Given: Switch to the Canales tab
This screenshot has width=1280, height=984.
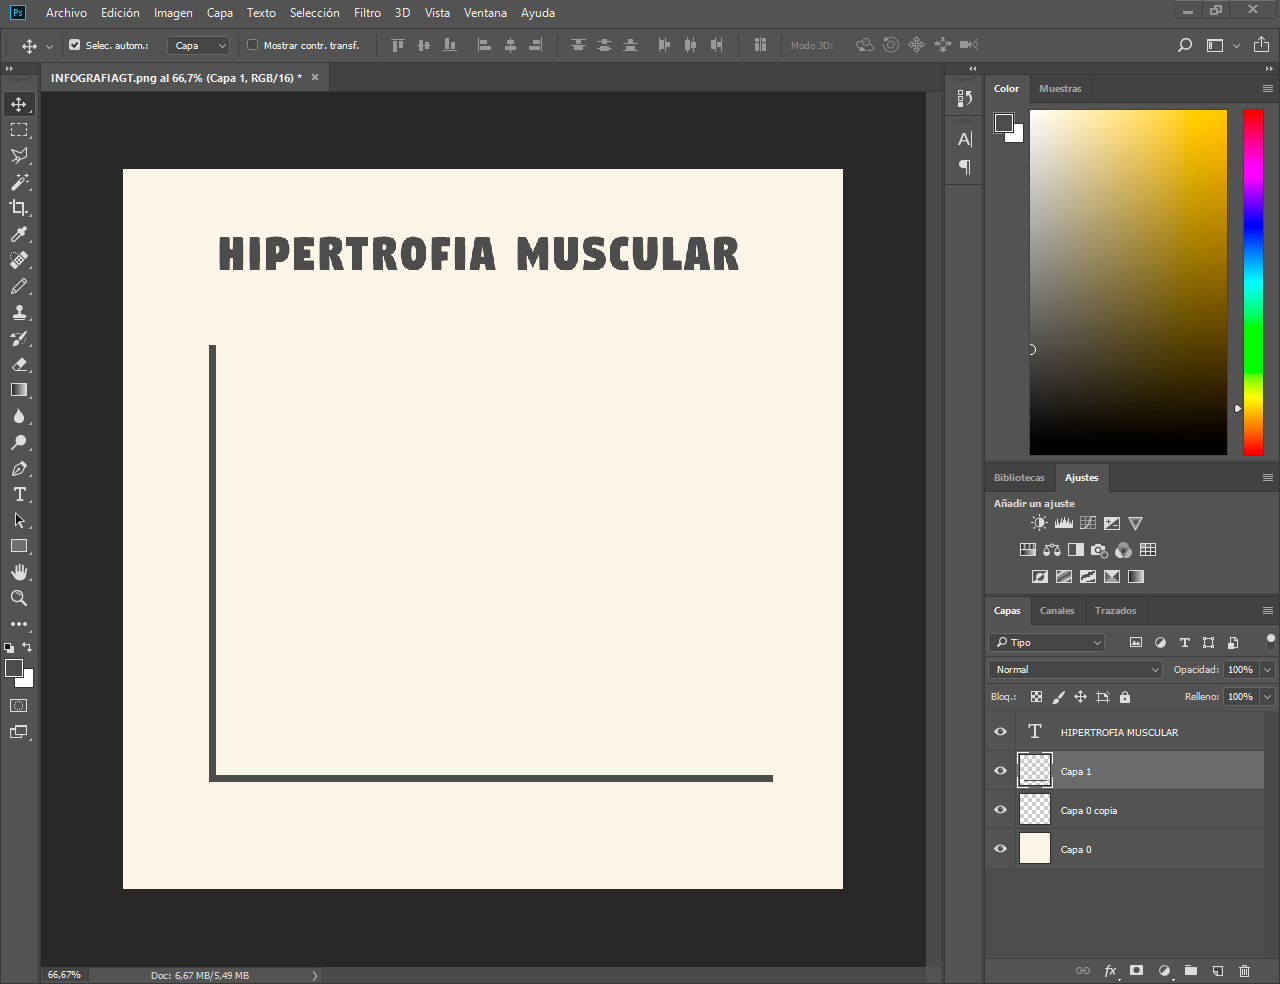Looking at the screenshot, I should tap(1057, 611).
